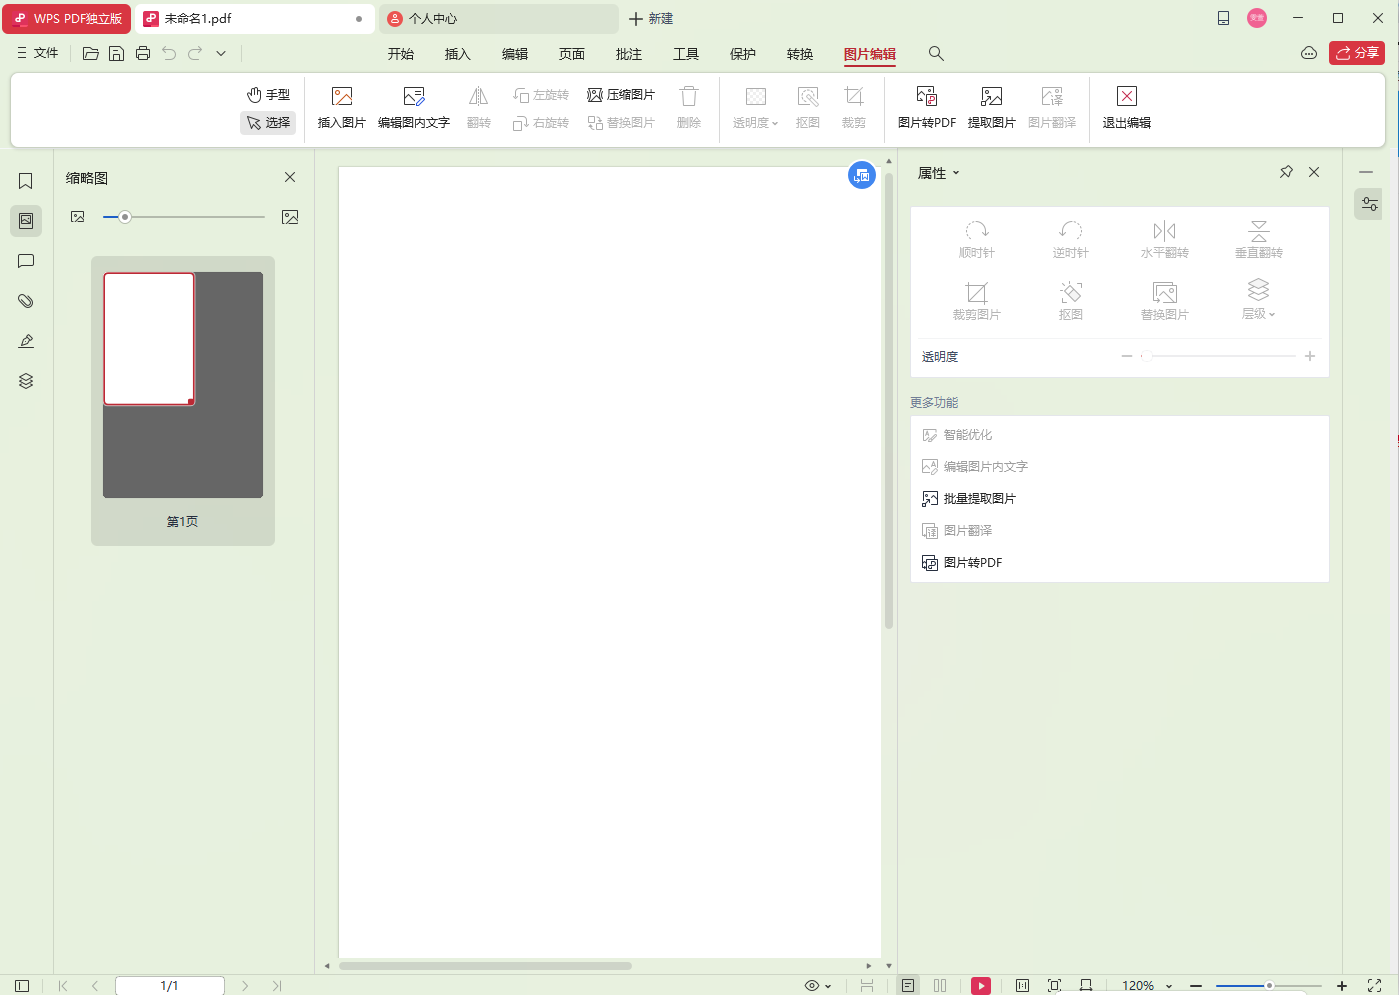The image size is (1399, 995).
Task: Click the Insert Picture (插入图片) icon
Action: click(x=341, y=107)
